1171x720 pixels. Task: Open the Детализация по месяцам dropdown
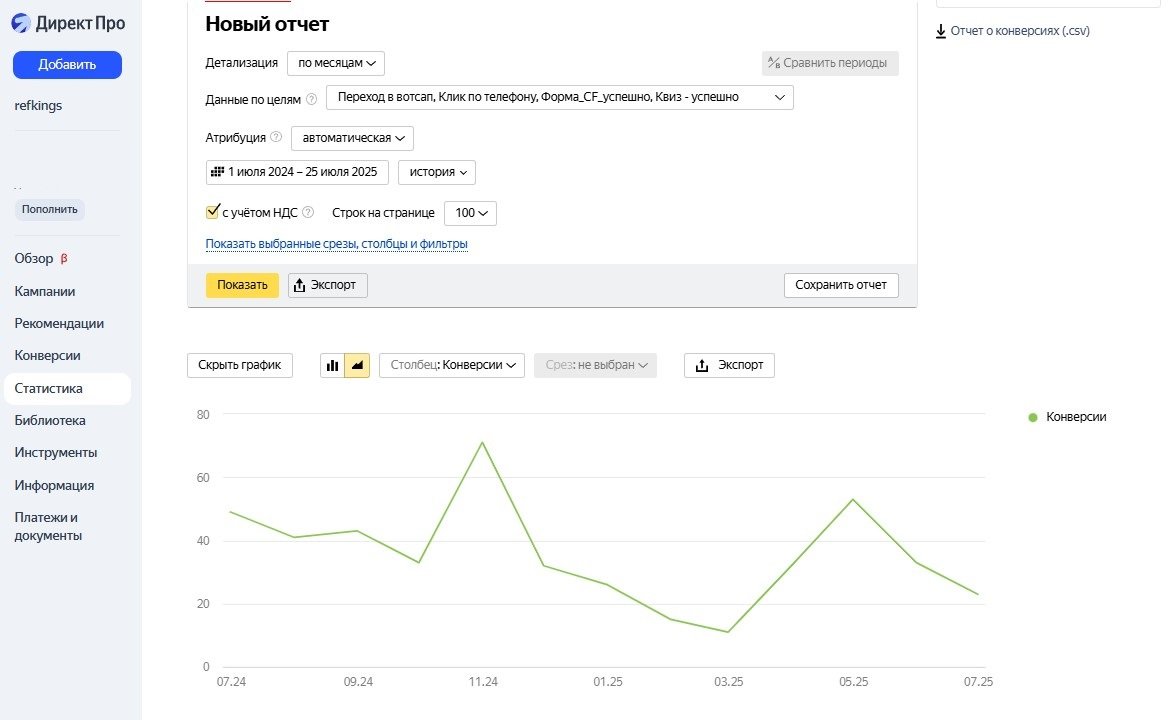click(336, 63)
